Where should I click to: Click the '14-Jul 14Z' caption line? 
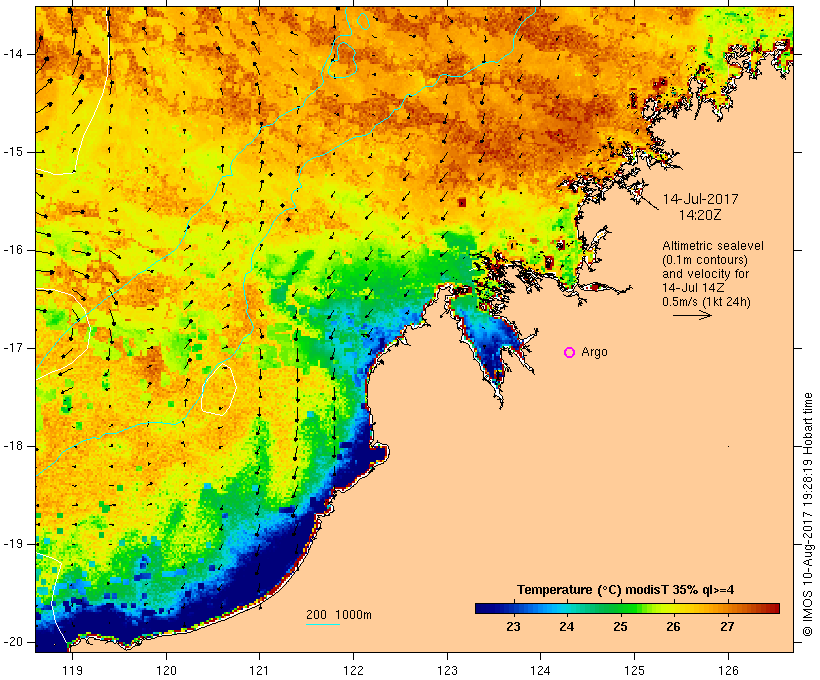tap(693, 288)
